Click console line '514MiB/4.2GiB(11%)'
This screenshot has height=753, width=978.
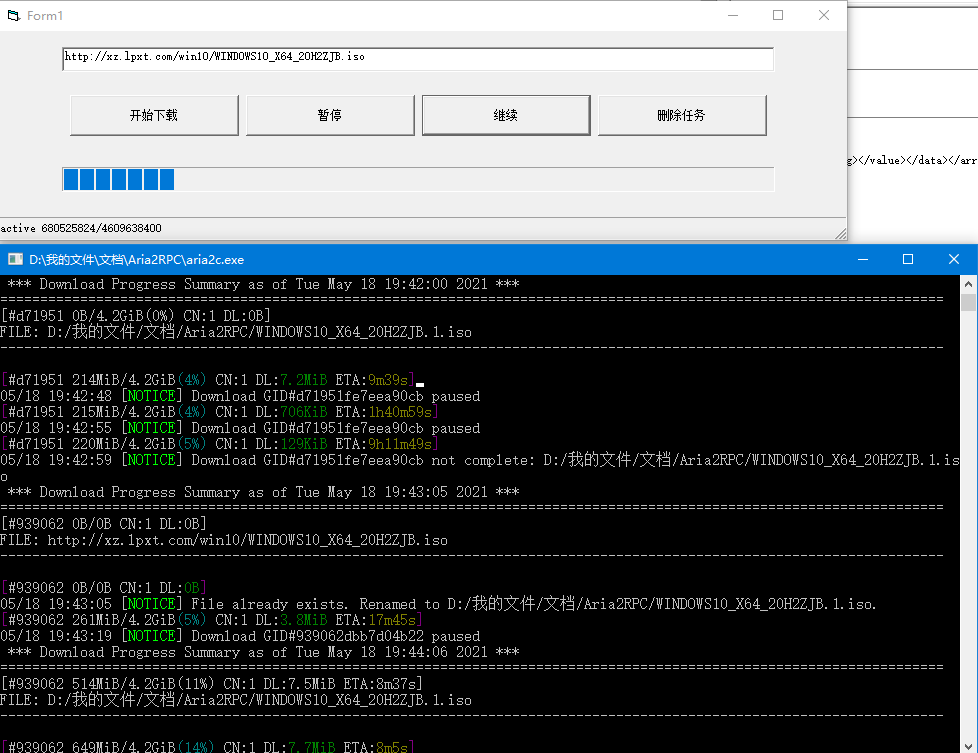click(x=211, y=684)
